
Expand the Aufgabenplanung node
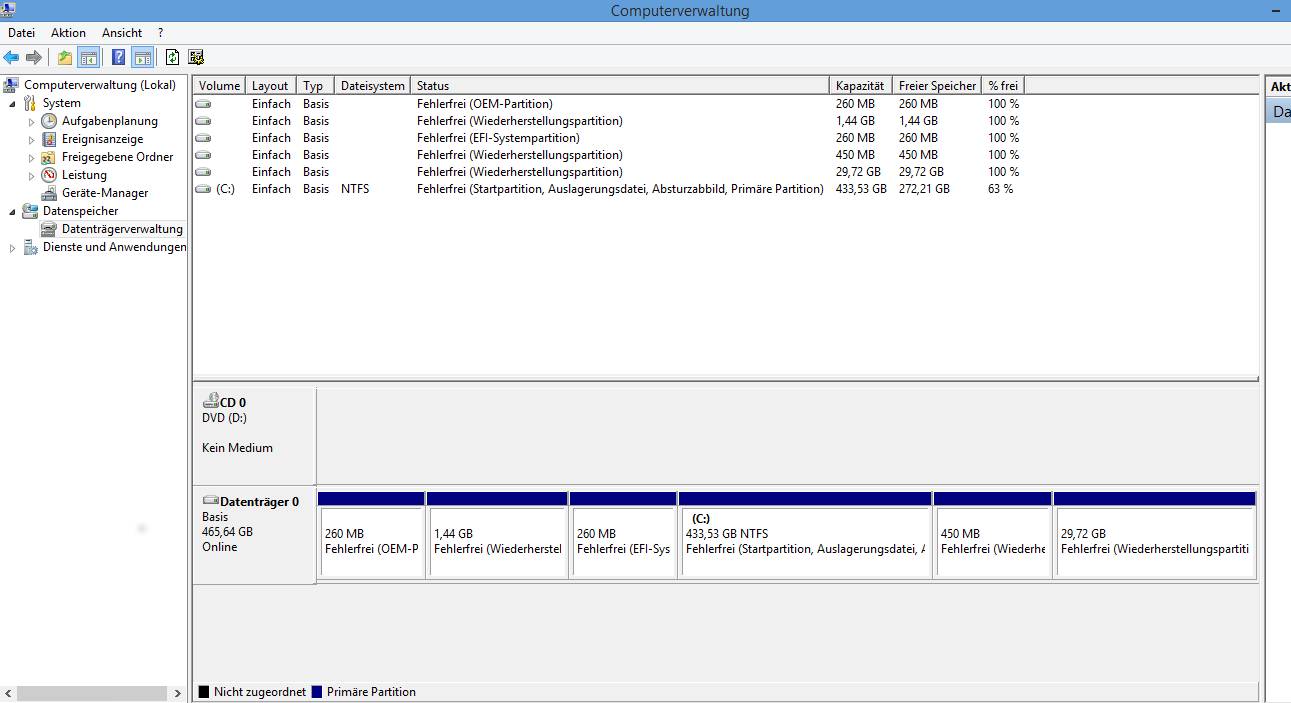click(x=32, y=121)
